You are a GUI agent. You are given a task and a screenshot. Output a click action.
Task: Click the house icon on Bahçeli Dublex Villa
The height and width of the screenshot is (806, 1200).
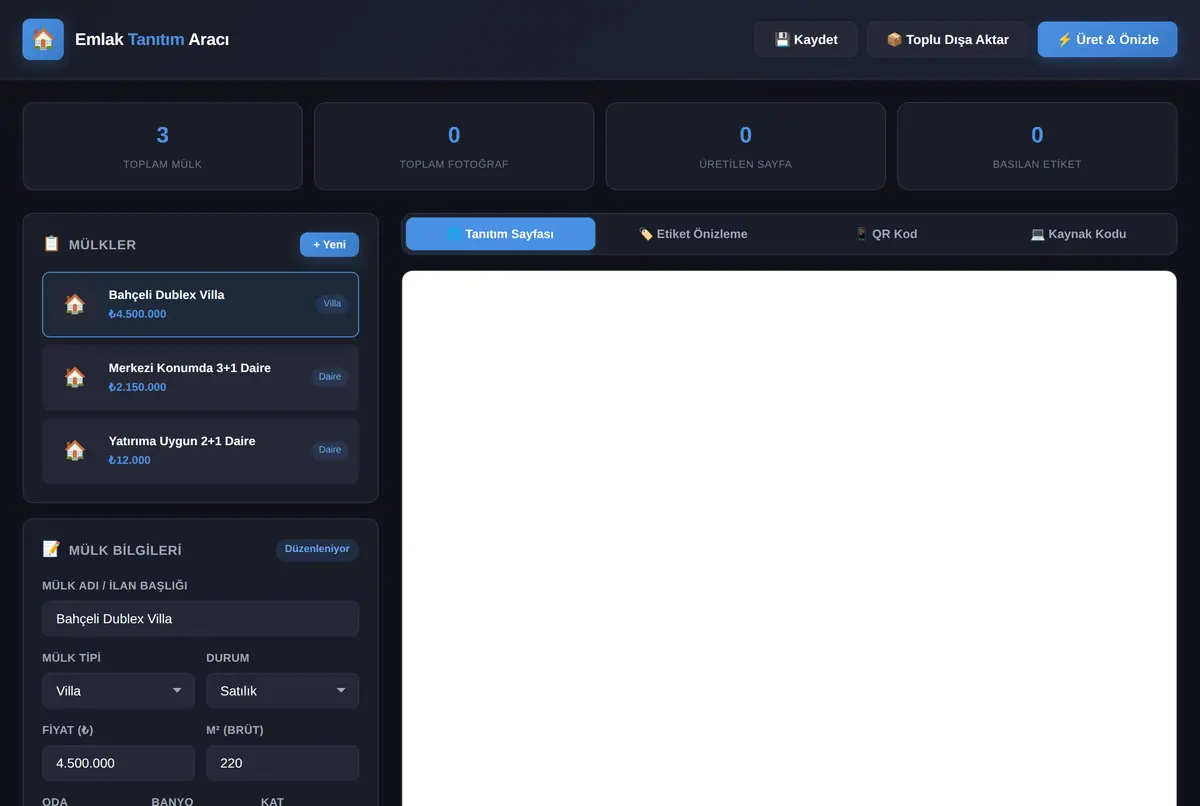75,304
